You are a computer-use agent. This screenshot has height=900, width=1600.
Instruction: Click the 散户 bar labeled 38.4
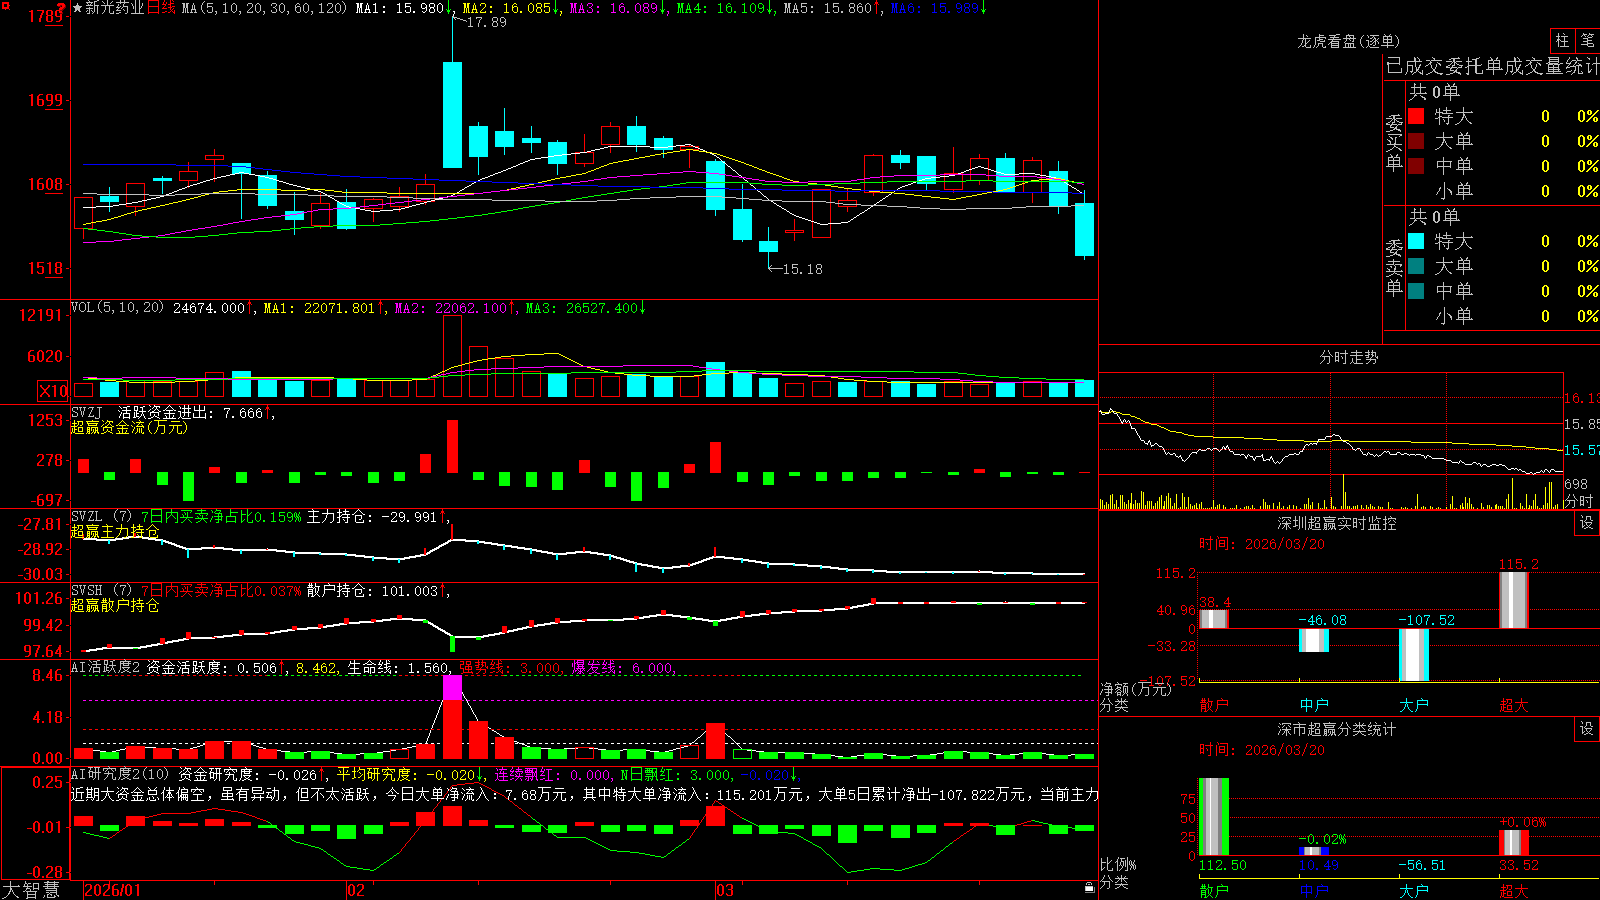click(x=1214, y=618)
